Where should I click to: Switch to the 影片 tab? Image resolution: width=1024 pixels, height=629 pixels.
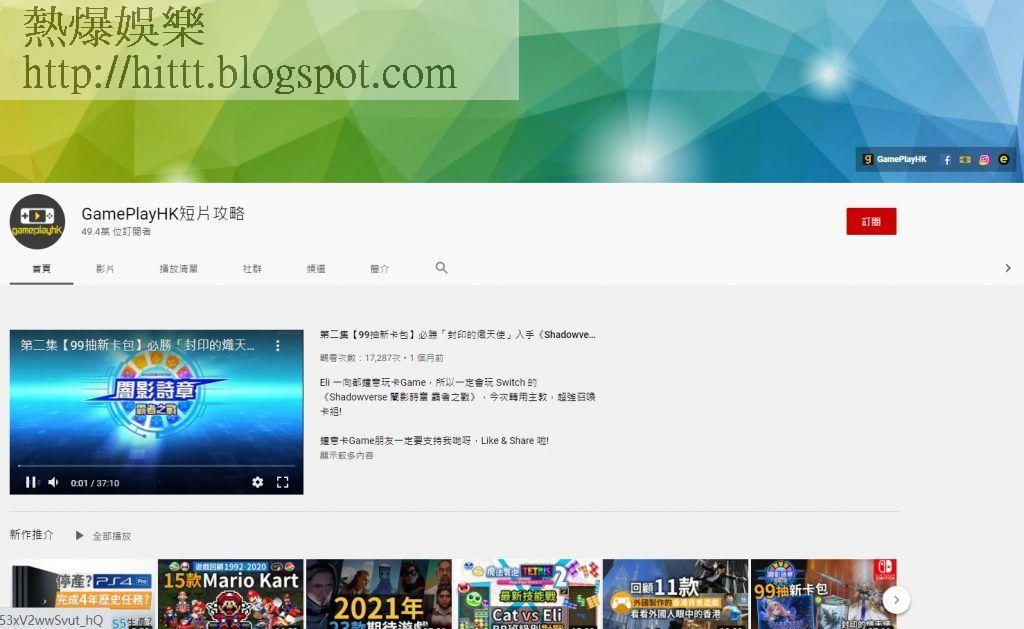coord(105,268)
